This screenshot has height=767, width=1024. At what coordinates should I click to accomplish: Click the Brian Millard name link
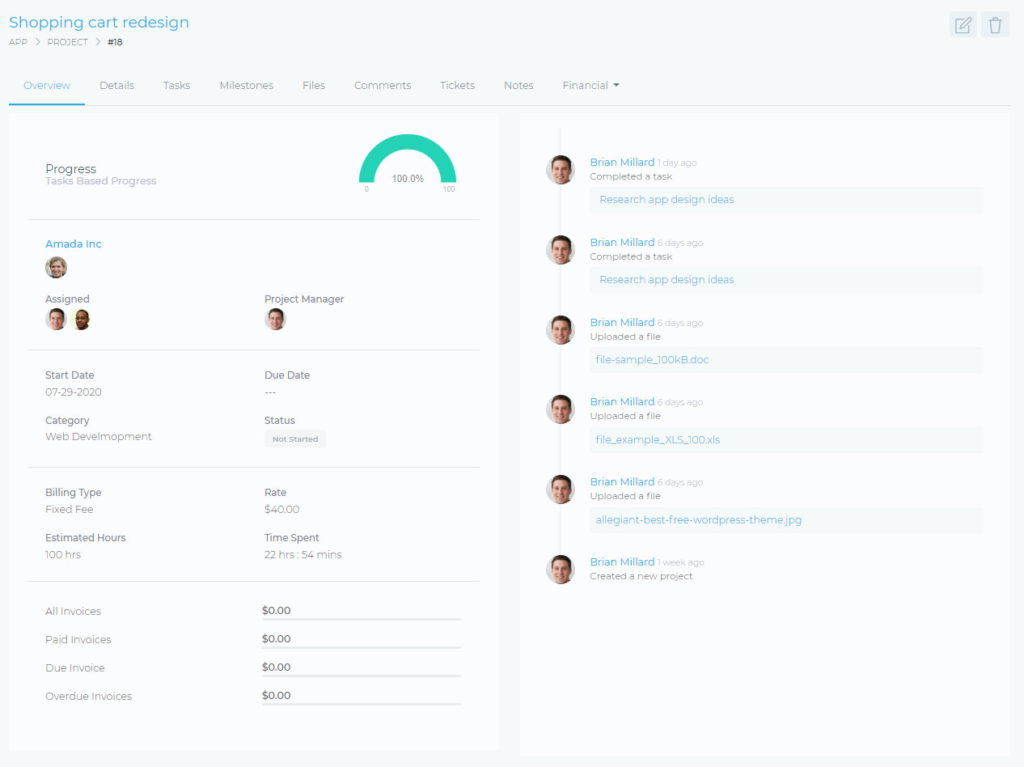click(x=622, y=161)
